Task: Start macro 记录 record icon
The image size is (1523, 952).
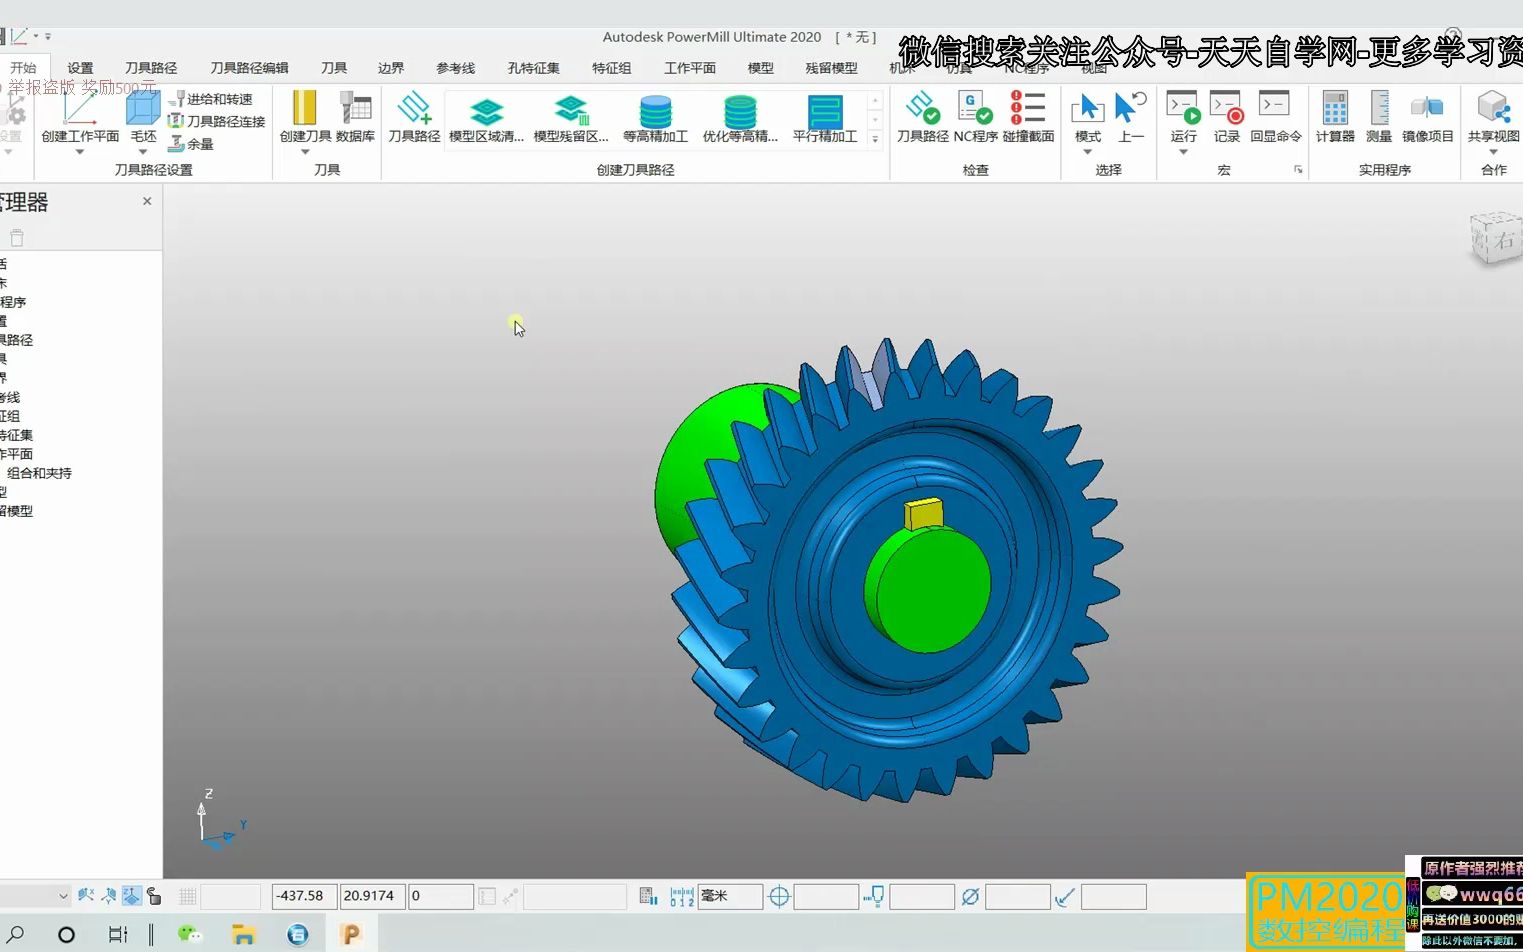Action: click(x=1226, y=117)
